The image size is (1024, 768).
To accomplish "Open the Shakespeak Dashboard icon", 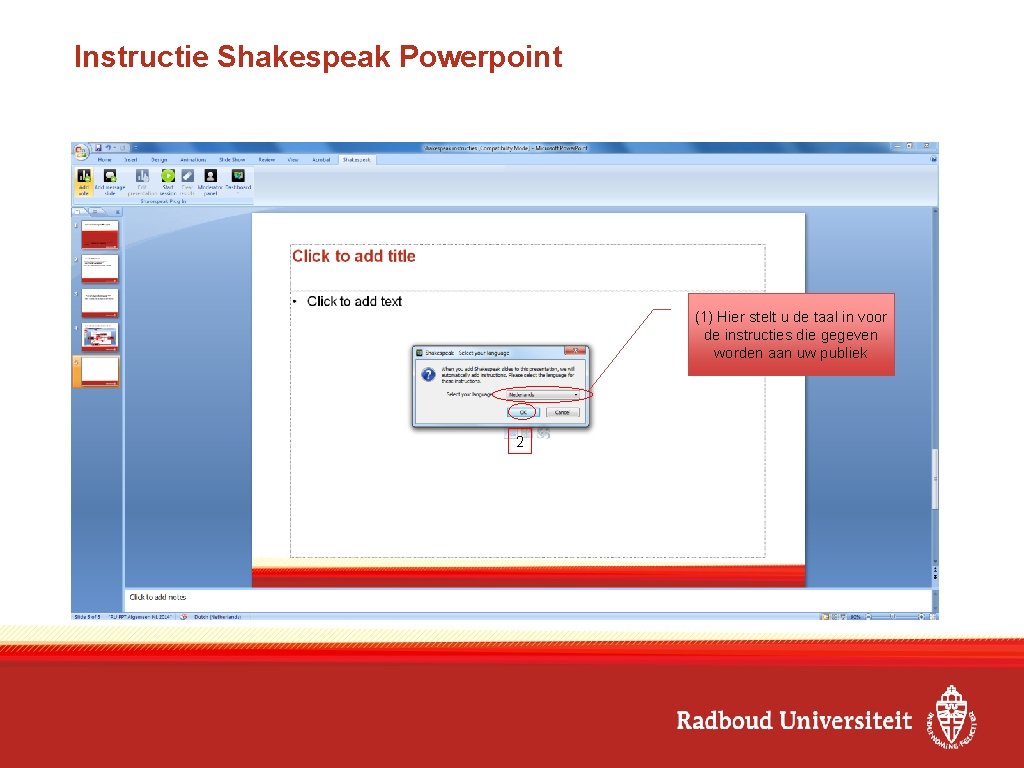I will (x=238, y=176).
